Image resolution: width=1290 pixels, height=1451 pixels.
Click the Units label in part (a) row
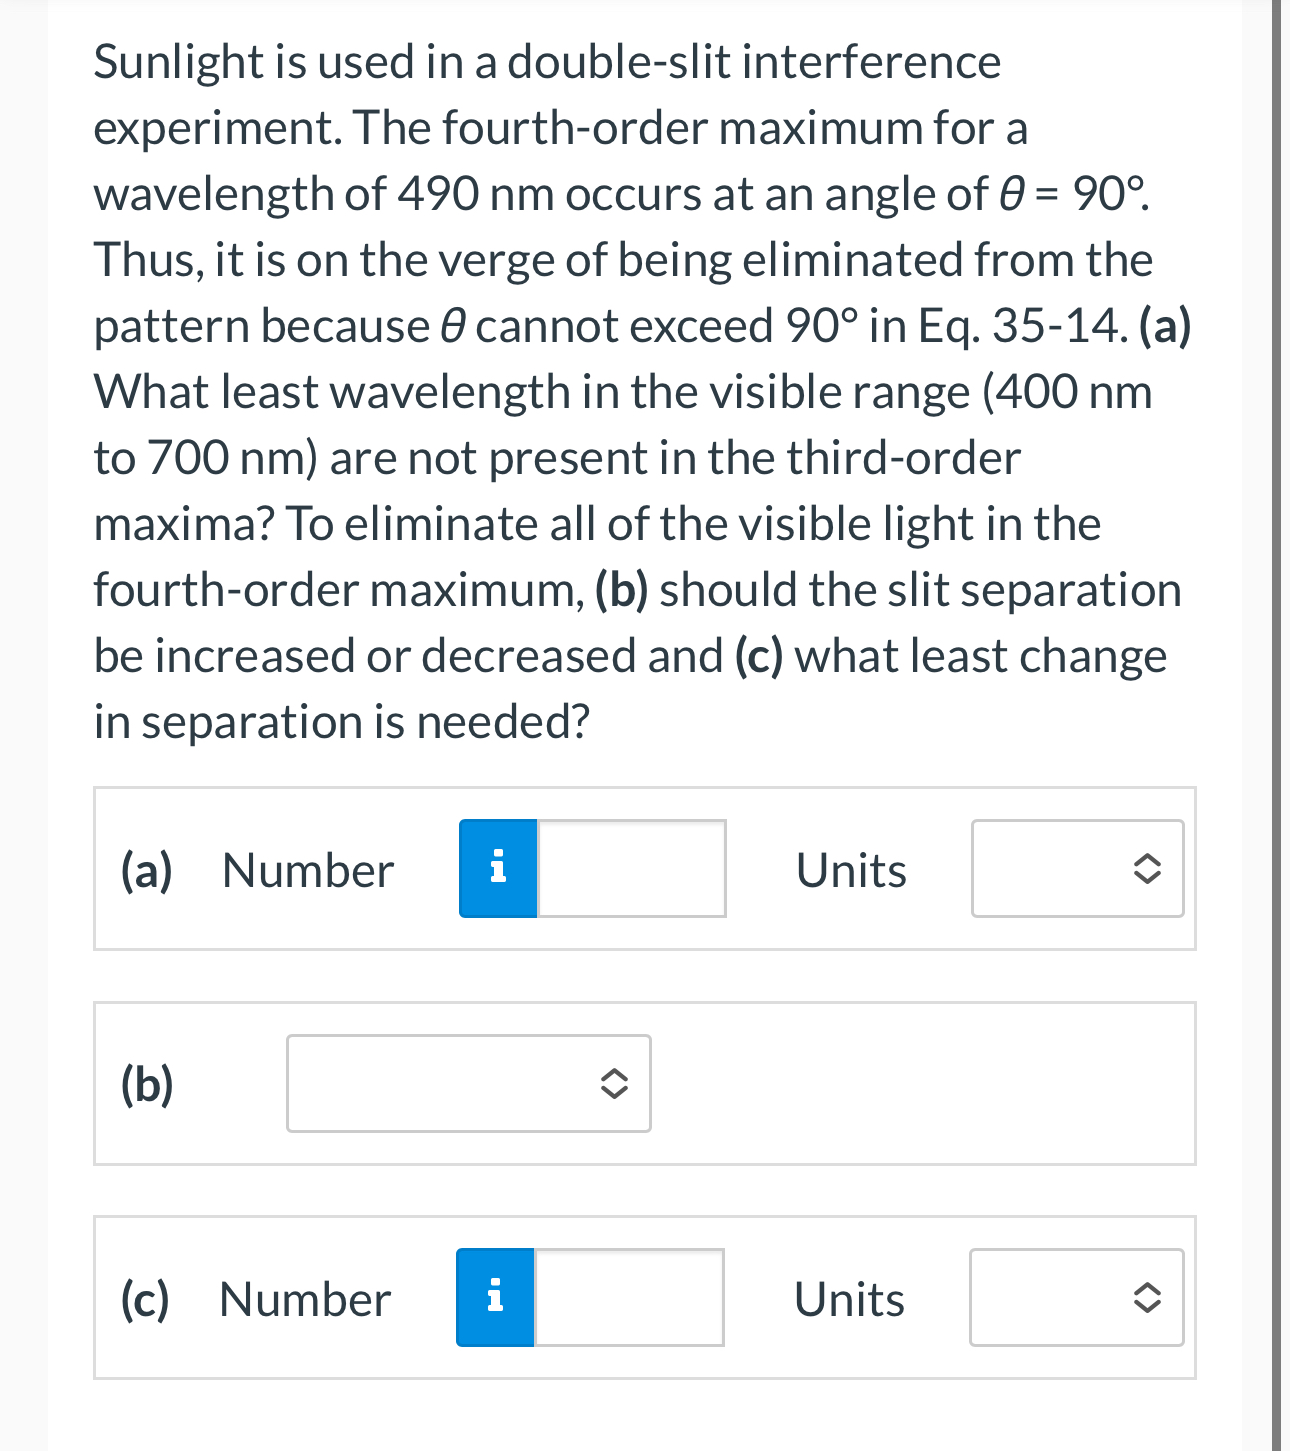coord(850,869)
